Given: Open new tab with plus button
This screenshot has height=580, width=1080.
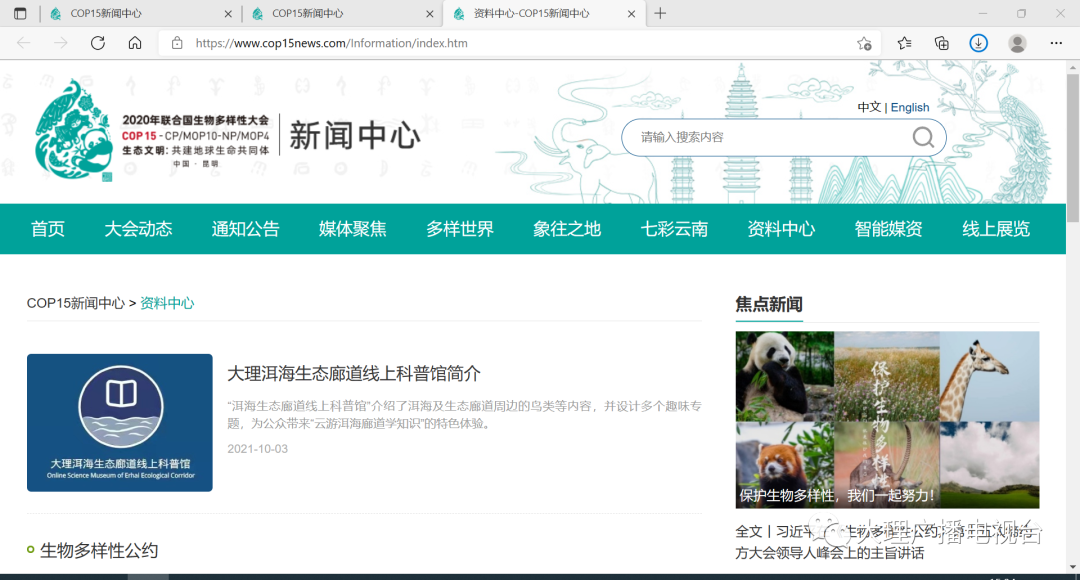Looking at the screenshot, I should pos(660,14).
